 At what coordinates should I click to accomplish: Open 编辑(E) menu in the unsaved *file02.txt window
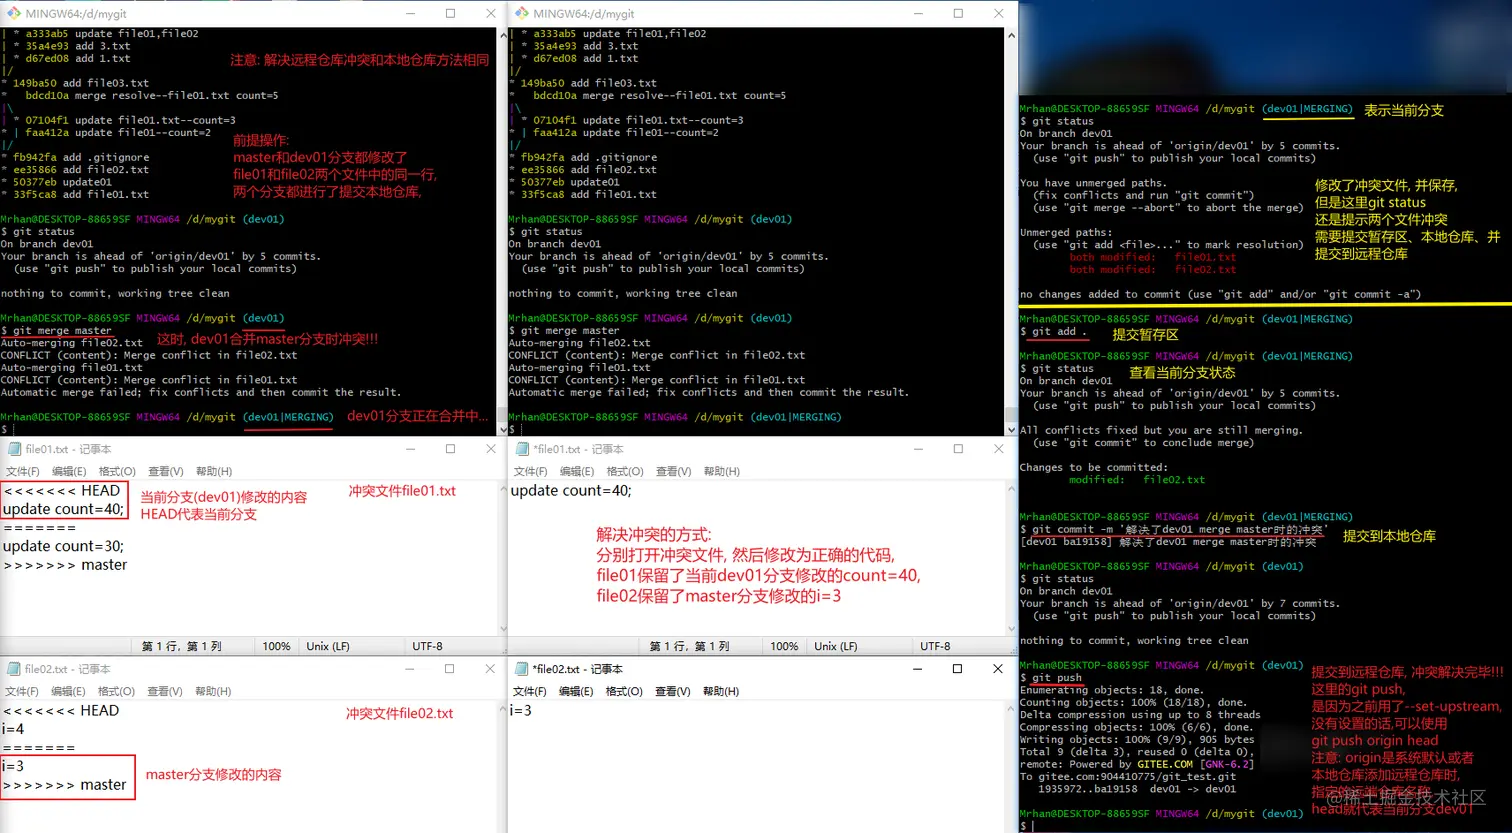(x=576, y=691)
